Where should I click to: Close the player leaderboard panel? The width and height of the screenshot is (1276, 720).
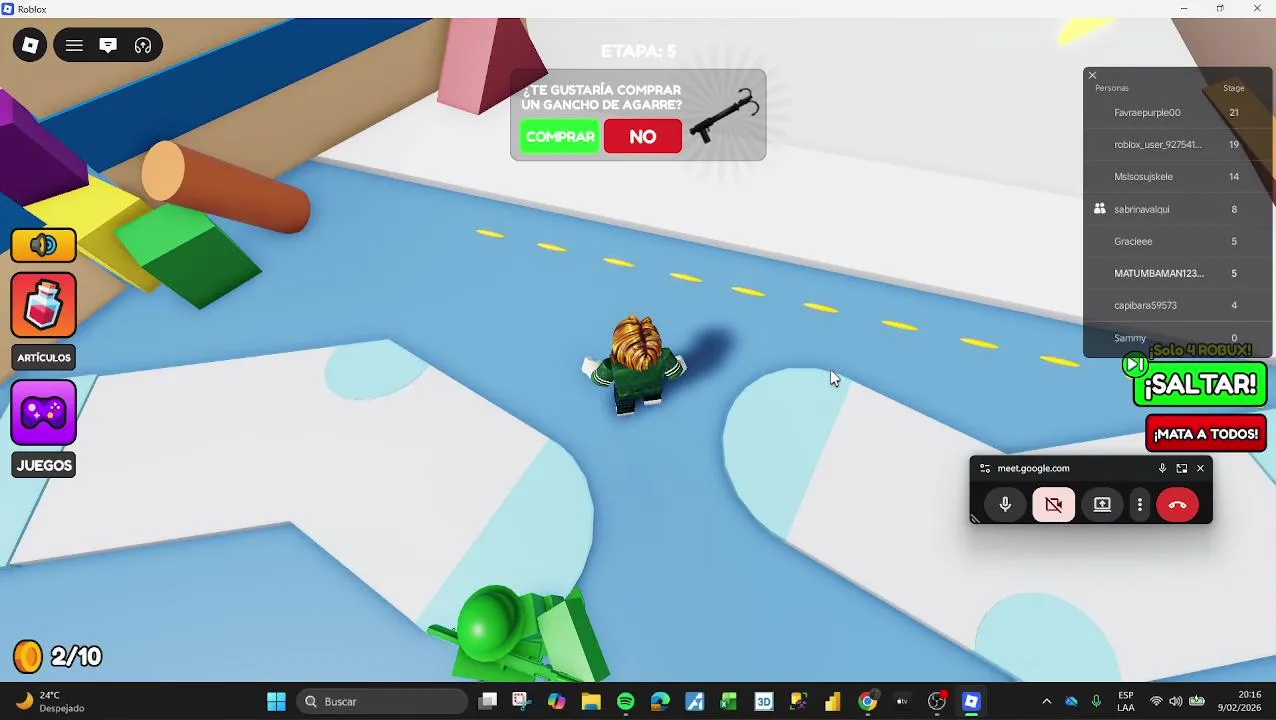(x=1092, y=75)
